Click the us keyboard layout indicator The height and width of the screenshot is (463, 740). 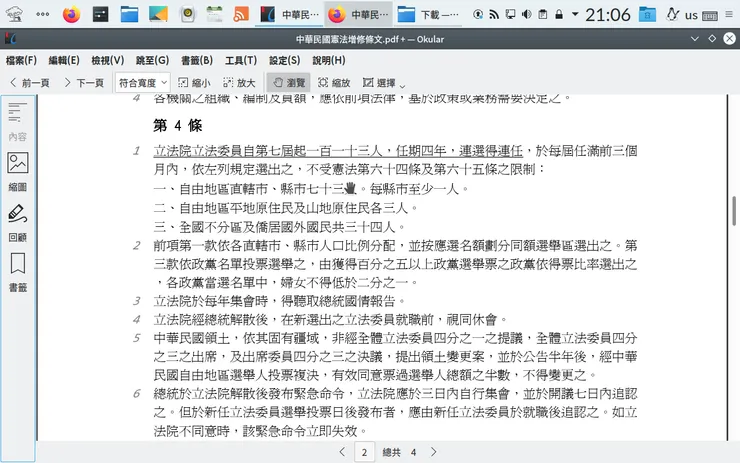click(x=691, y=15)
